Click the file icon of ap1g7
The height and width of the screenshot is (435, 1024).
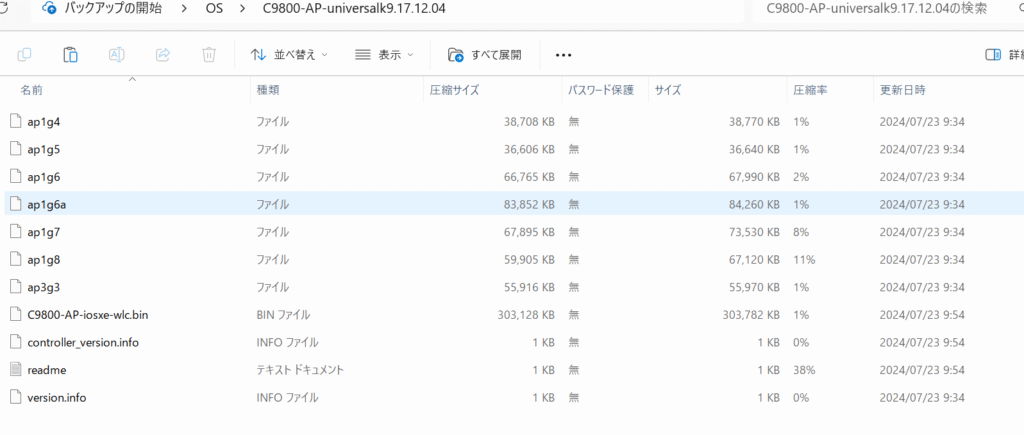16,232
